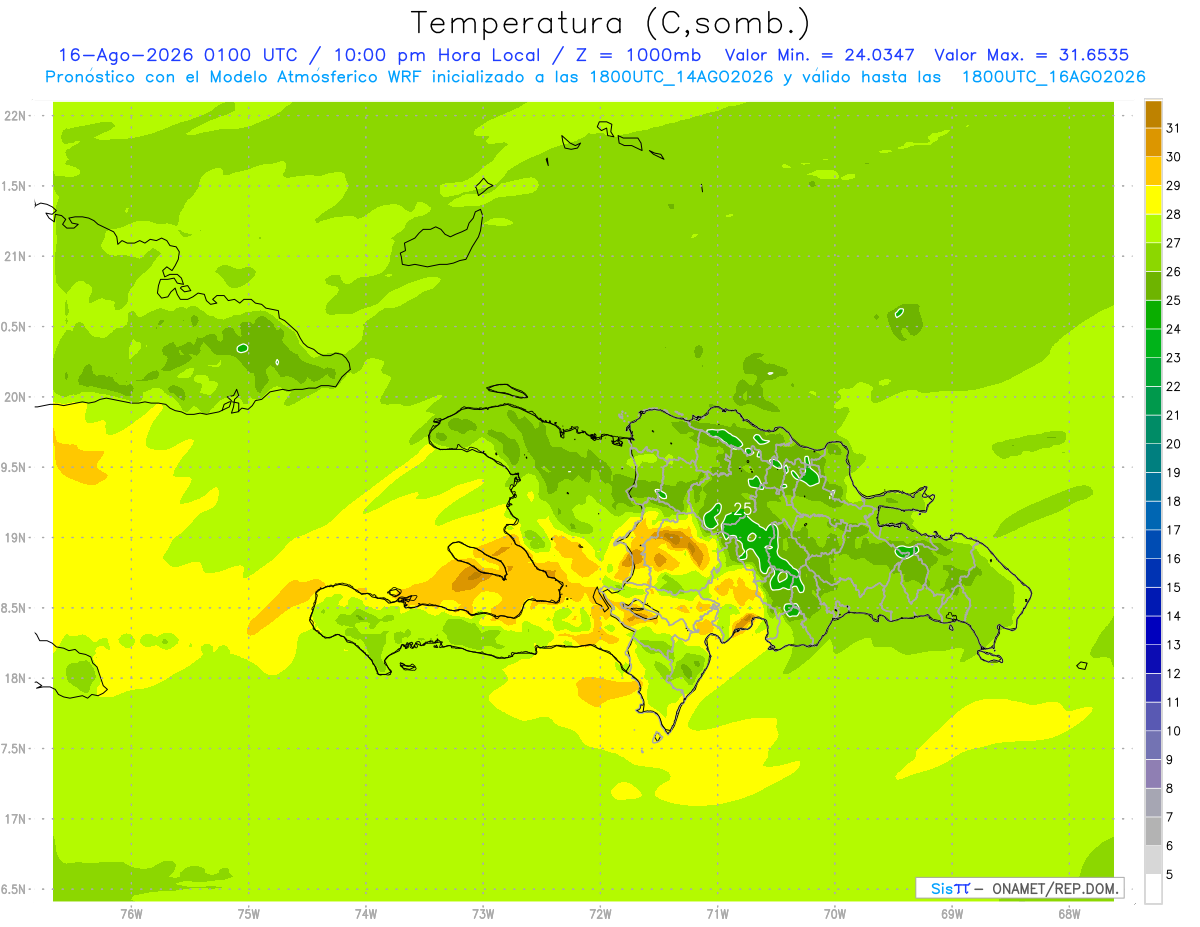Click the gray legend swatch between 6 and 7
The image size is (1200, 927).
click(x=1153, y=831)
